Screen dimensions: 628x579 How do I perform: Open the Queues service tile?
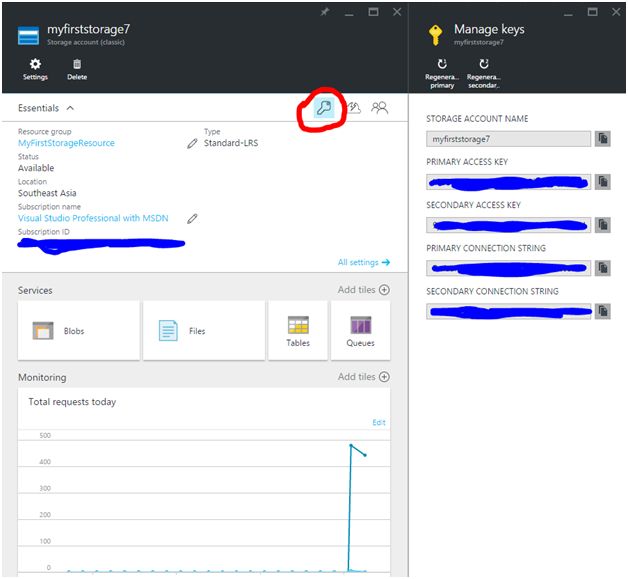(x=360, y=331)
